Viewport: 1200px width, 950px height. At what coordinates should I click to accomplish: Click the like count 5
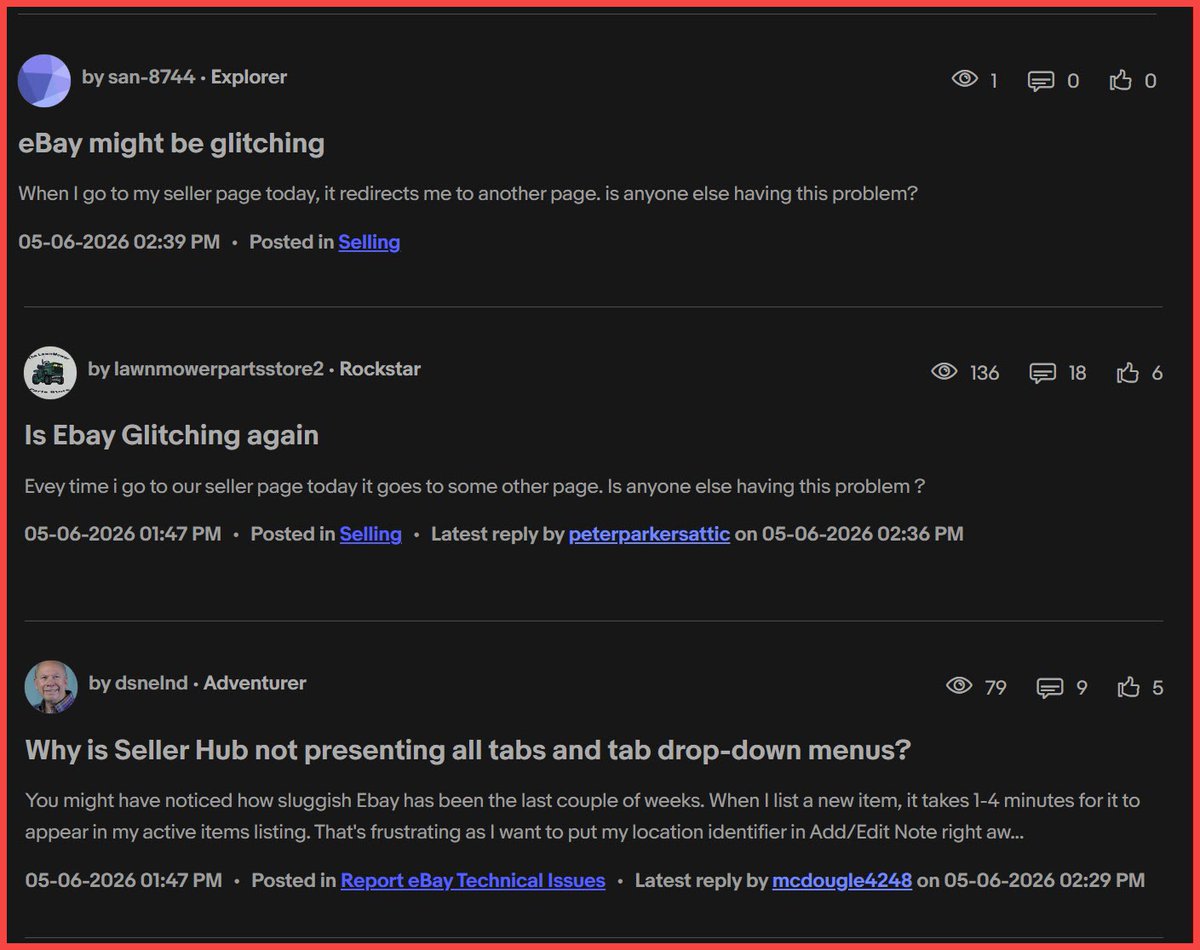[x=1158, y=687]
